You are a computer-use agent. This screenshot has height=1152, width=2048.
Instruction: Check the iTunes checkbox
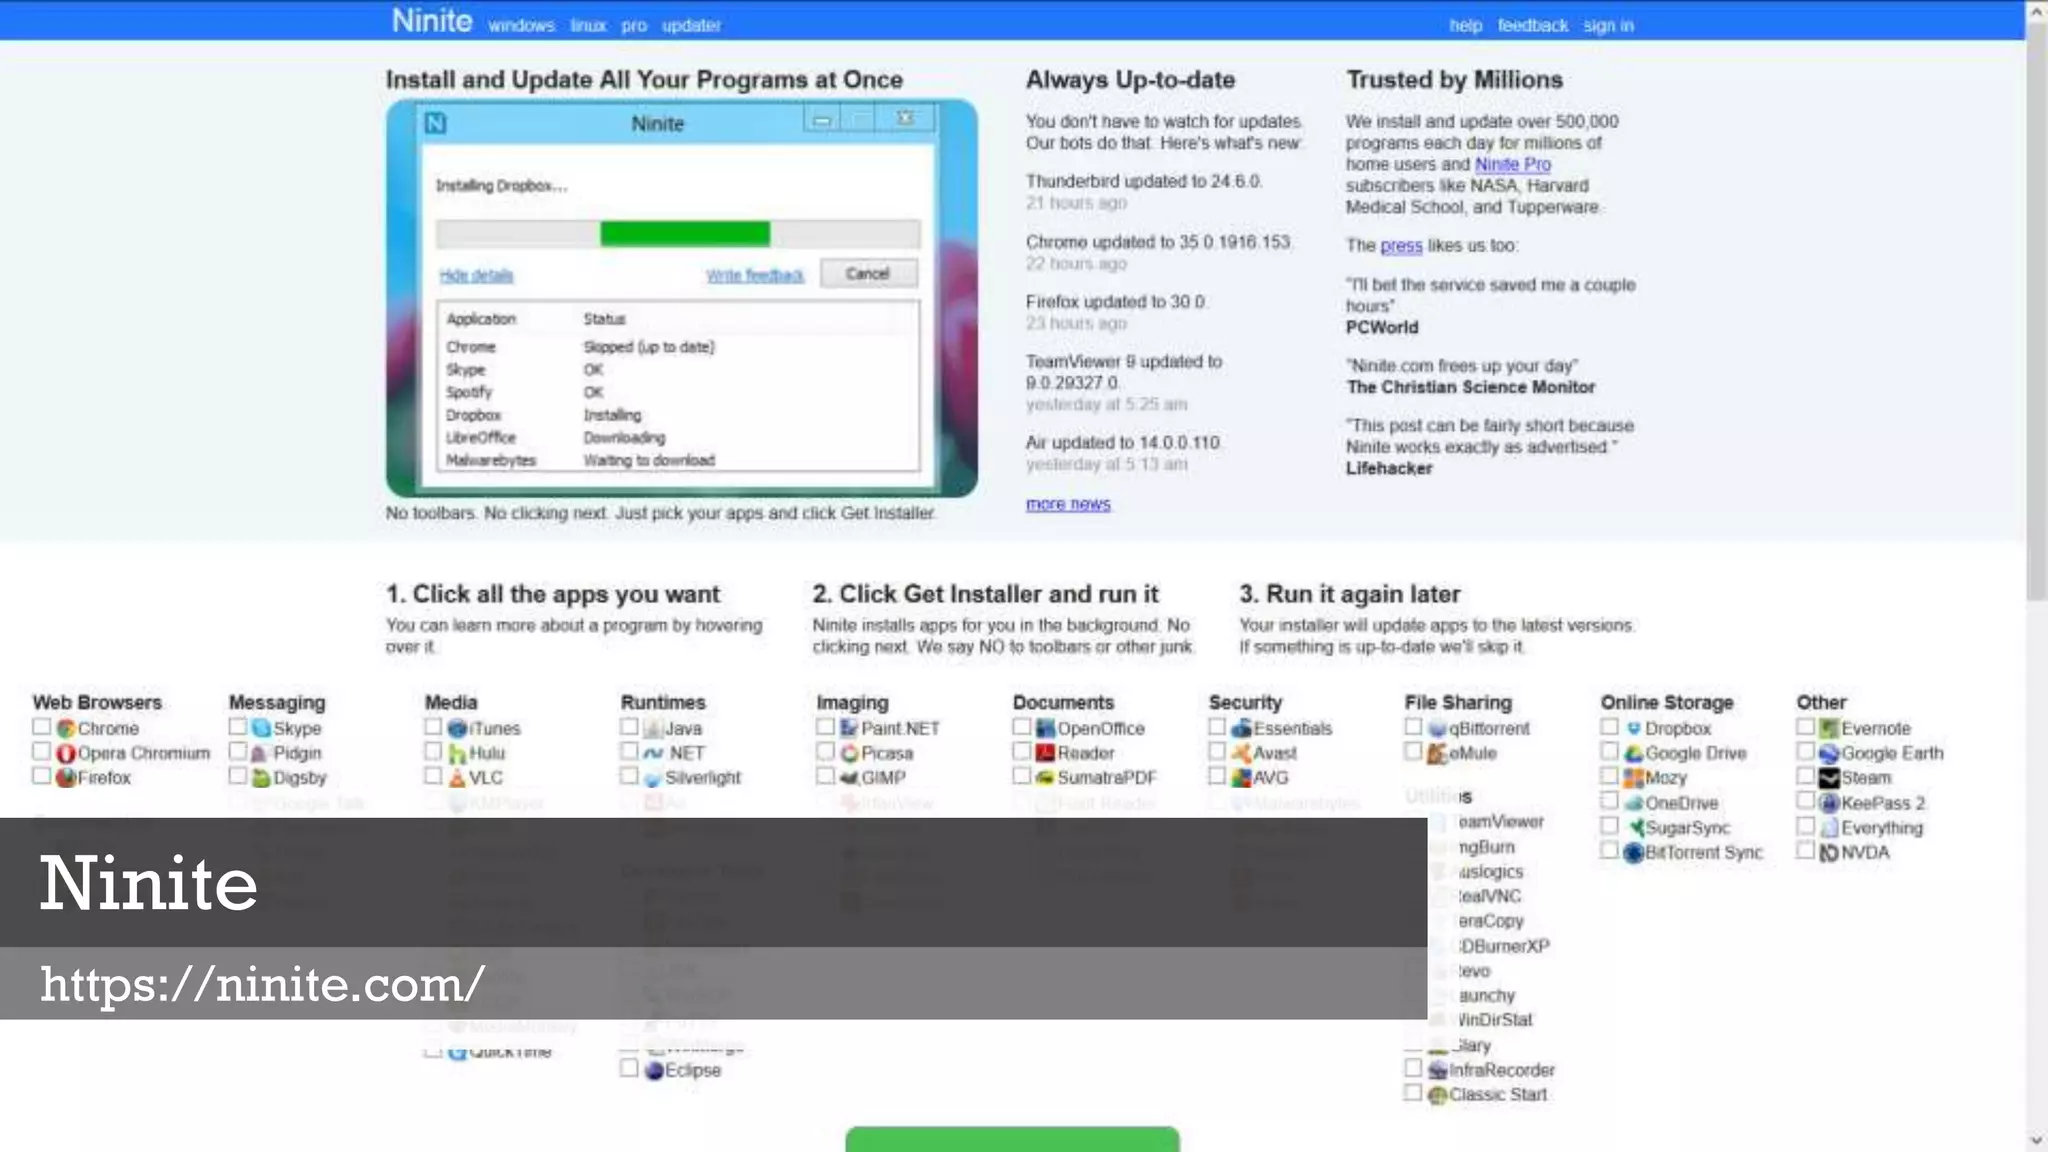coord(433,727)
